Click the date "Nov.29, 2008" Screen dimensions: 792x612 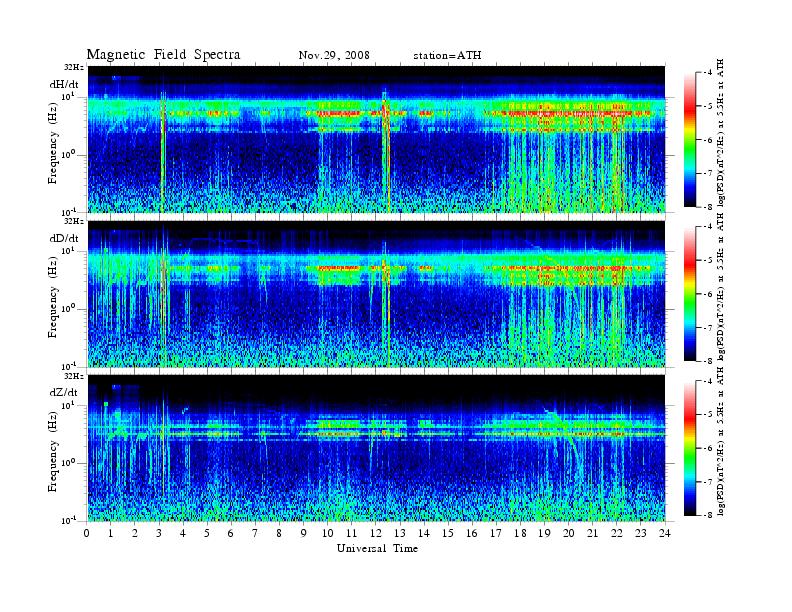(334, 55)
